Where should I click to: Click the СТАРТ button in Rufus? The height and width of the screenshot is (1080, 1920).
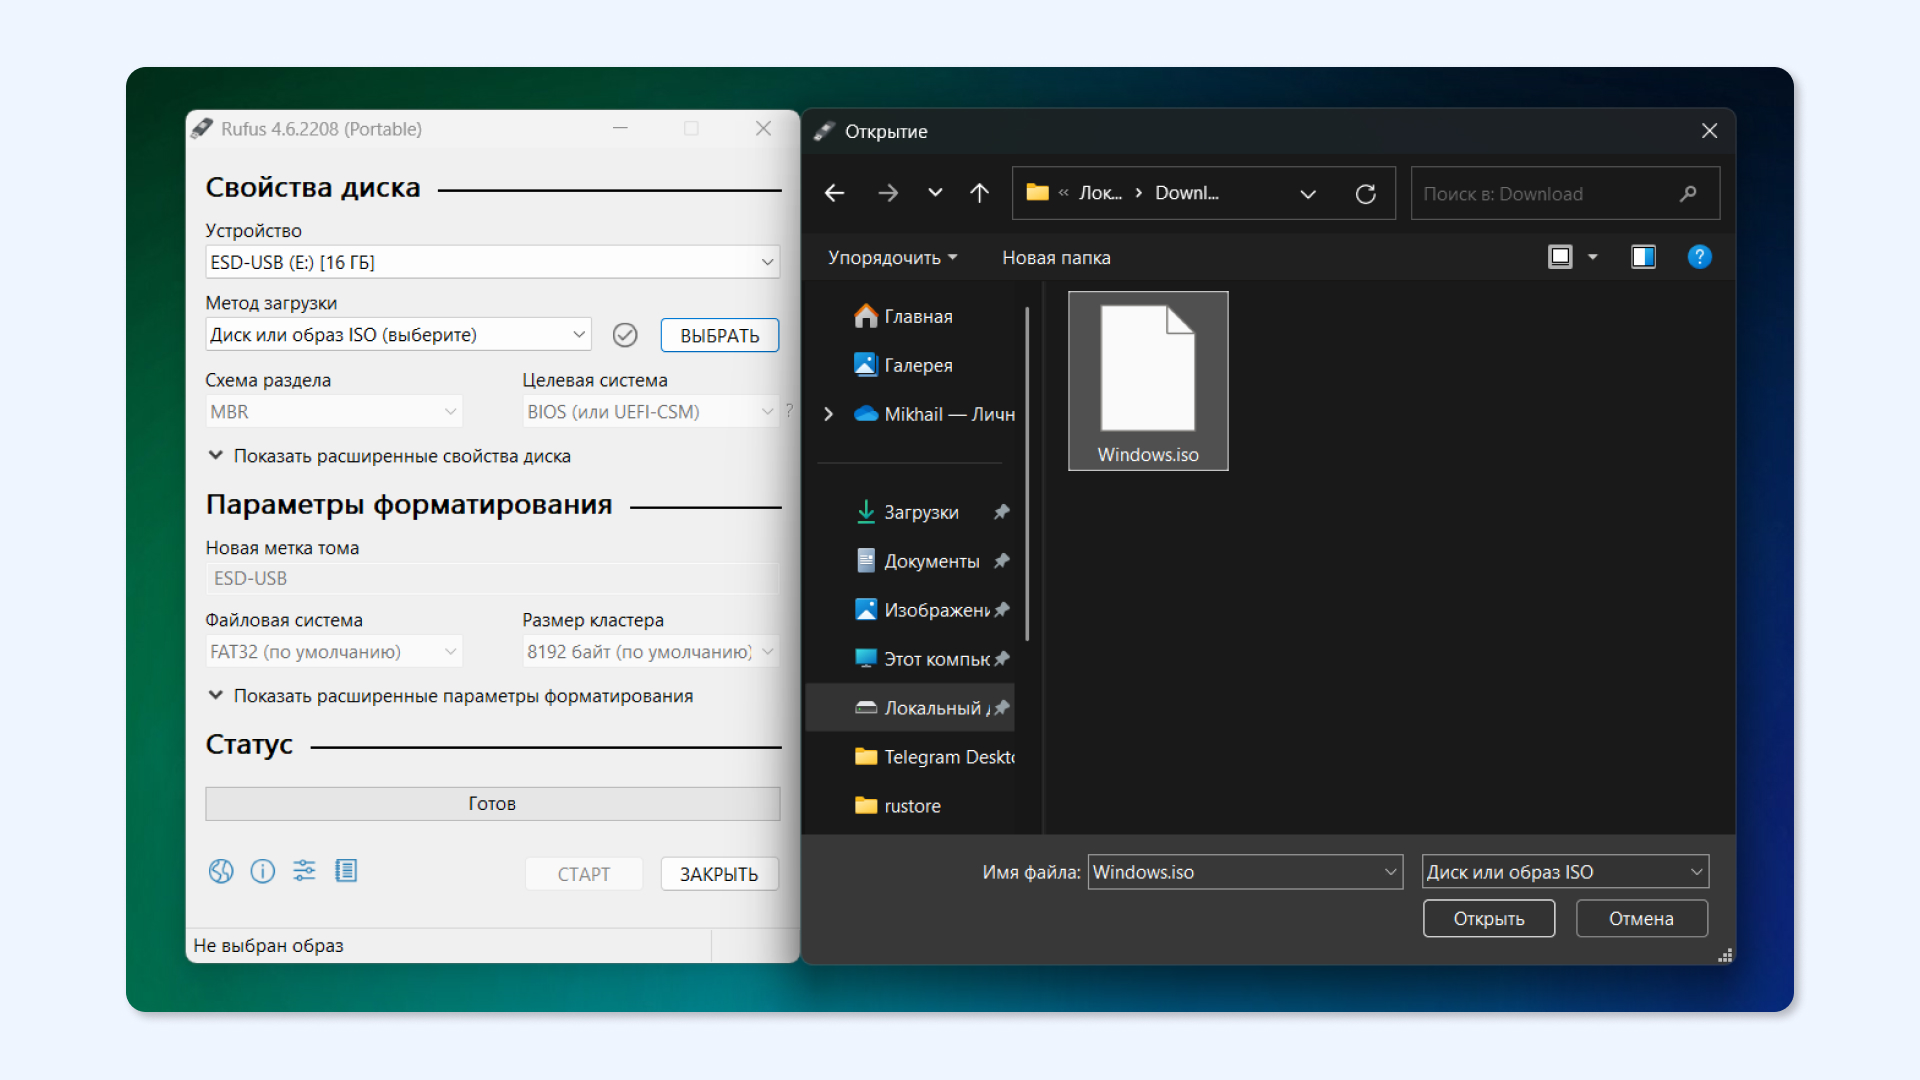point(584,874)
